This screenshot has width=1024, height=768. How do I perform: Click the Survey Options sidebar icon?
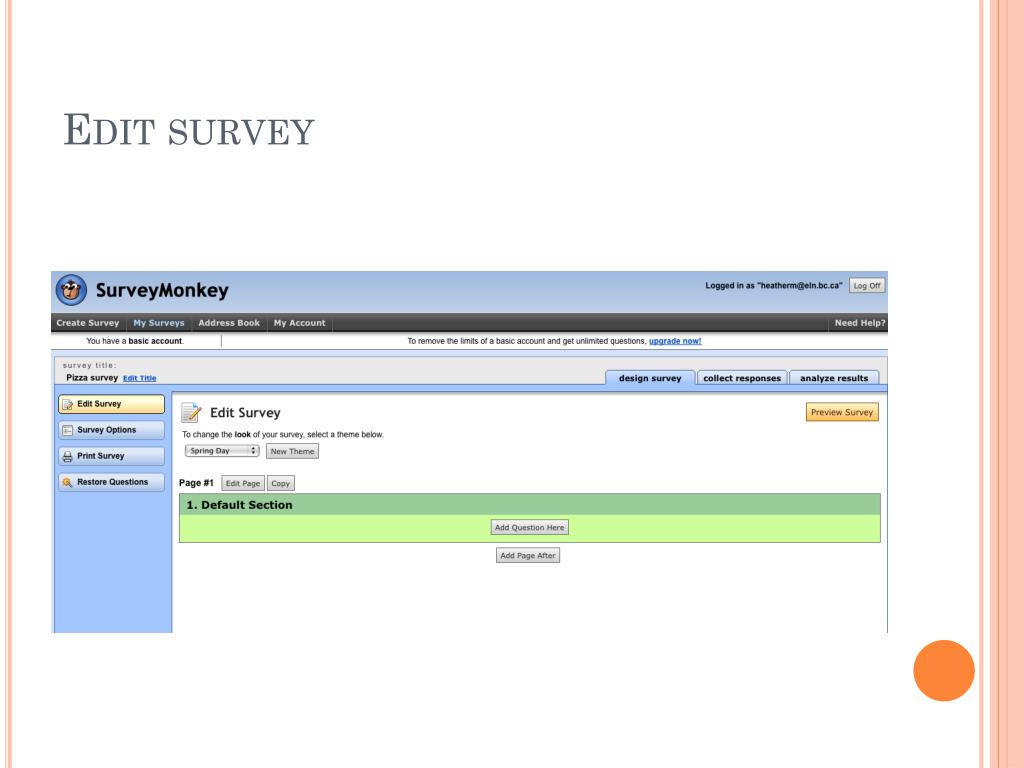coord(67,430)
